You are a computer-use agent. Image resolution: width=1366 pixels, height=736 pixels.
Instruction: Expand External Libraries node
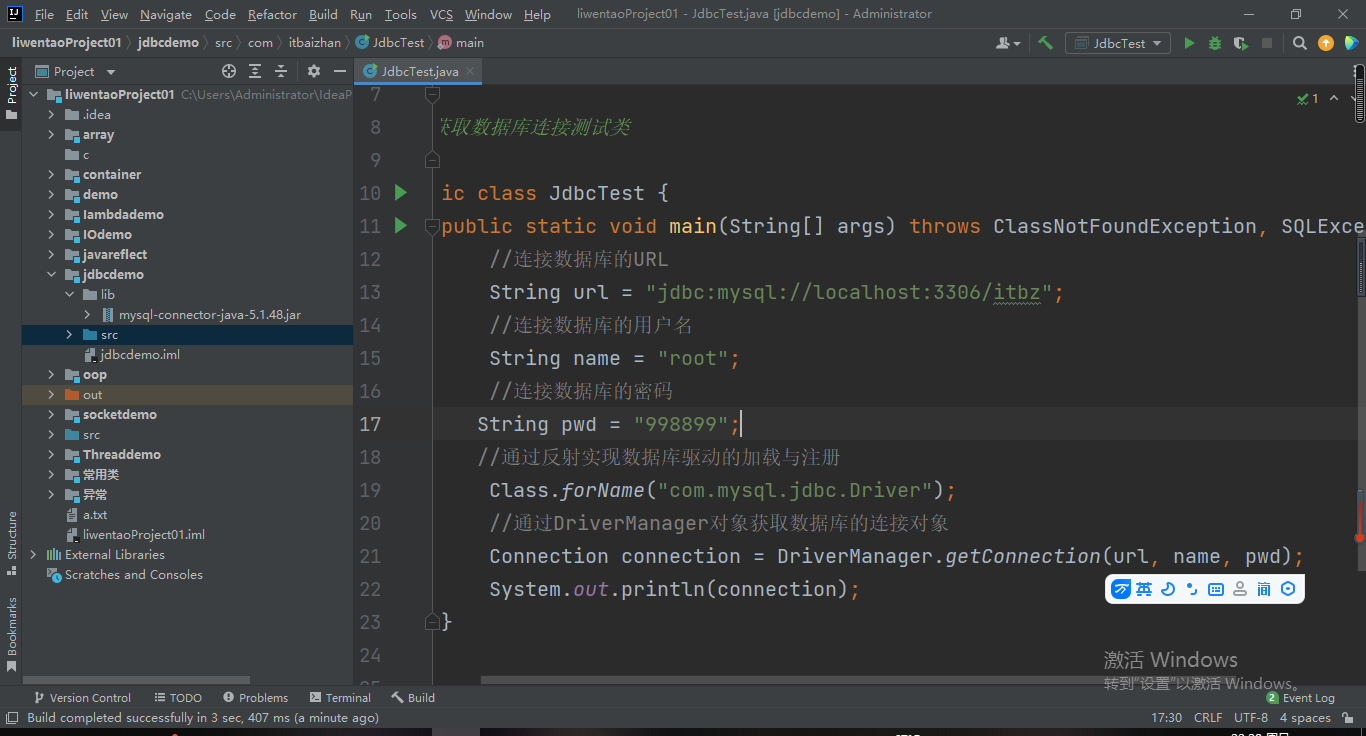pyautogui.click(x=33, y=554)
